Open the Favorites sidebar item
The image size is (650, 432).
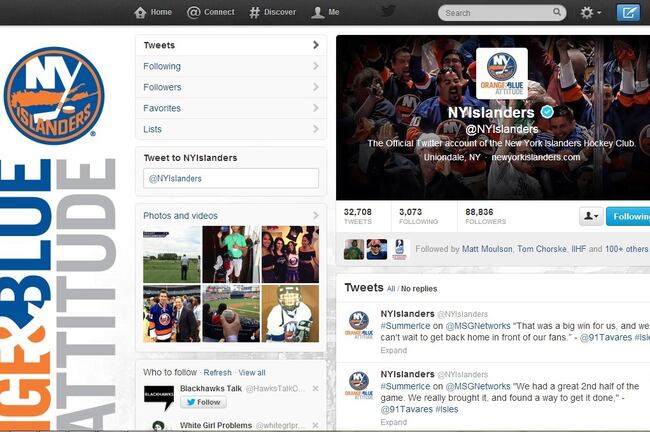(x=231, y=108)
